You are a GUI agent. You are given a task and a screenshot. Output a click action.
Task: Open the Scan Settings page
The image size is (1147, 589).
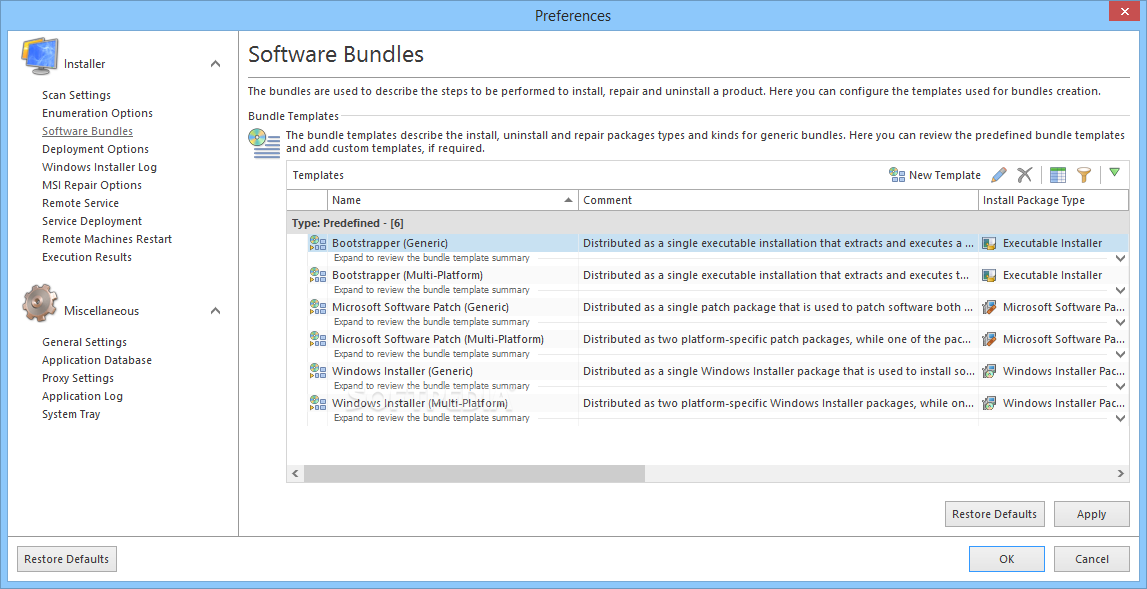point(77,95)
